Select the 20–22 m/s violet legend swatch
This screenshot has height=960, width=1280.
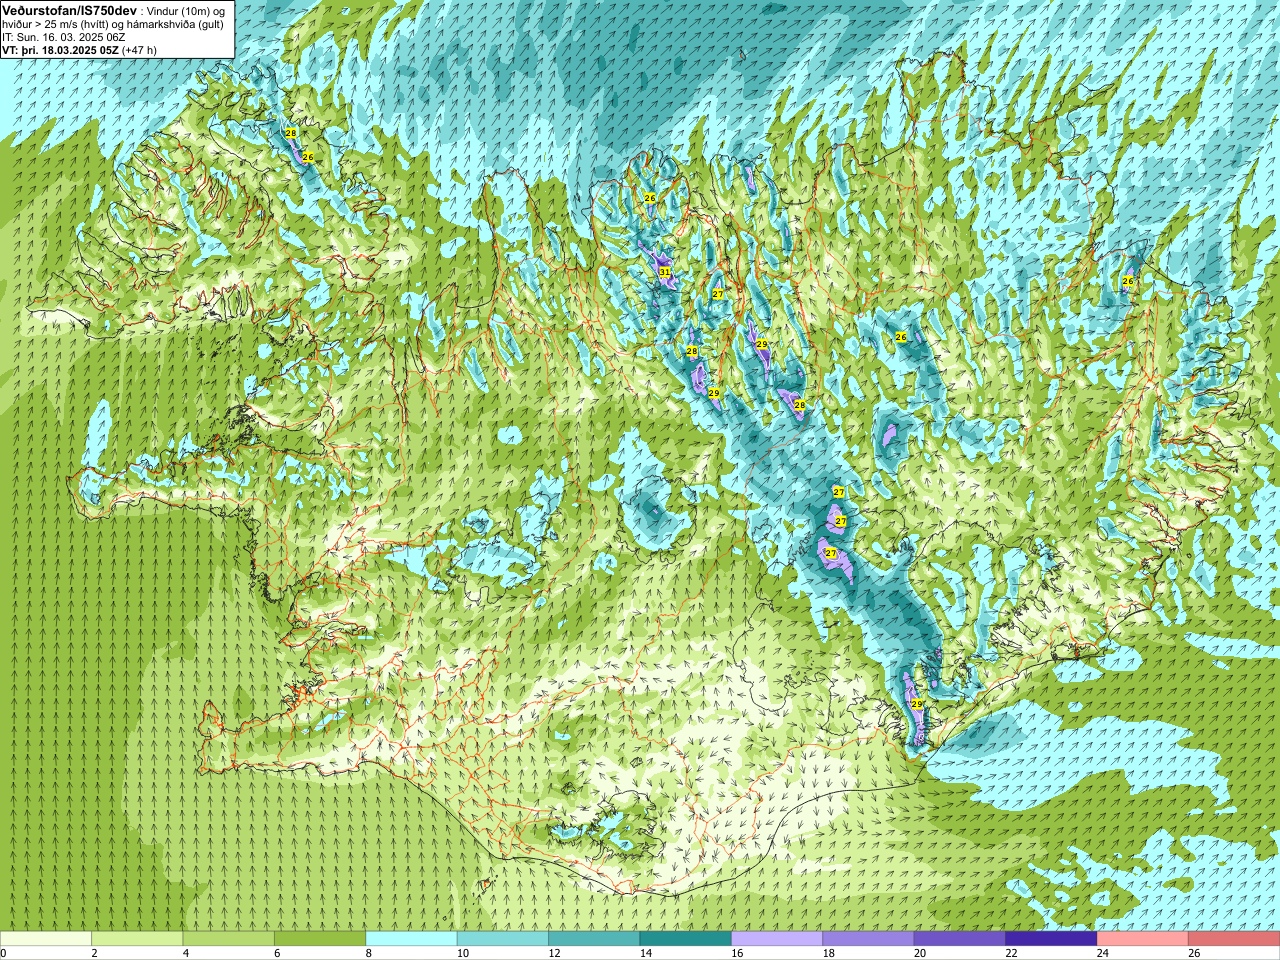(960, 939)
